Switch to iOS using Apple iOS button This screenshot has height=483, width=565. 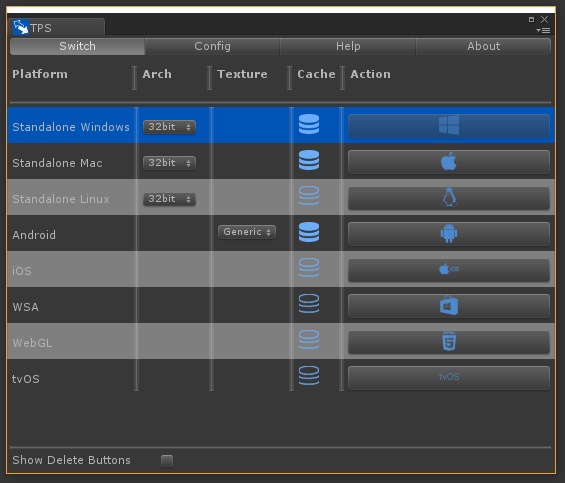(449, 270)
